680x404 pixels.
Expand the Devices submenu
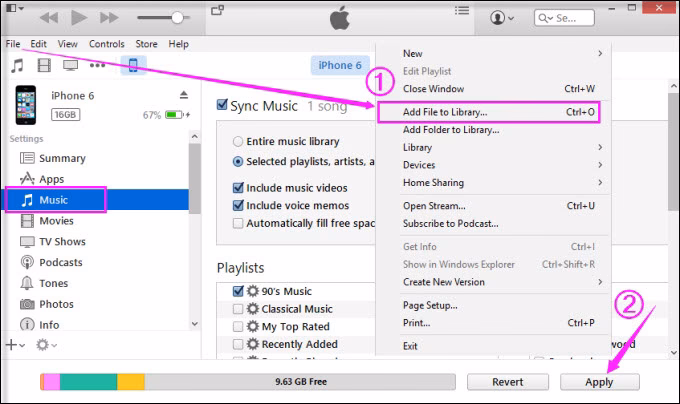pyautogui.click(x=493, y=165)
